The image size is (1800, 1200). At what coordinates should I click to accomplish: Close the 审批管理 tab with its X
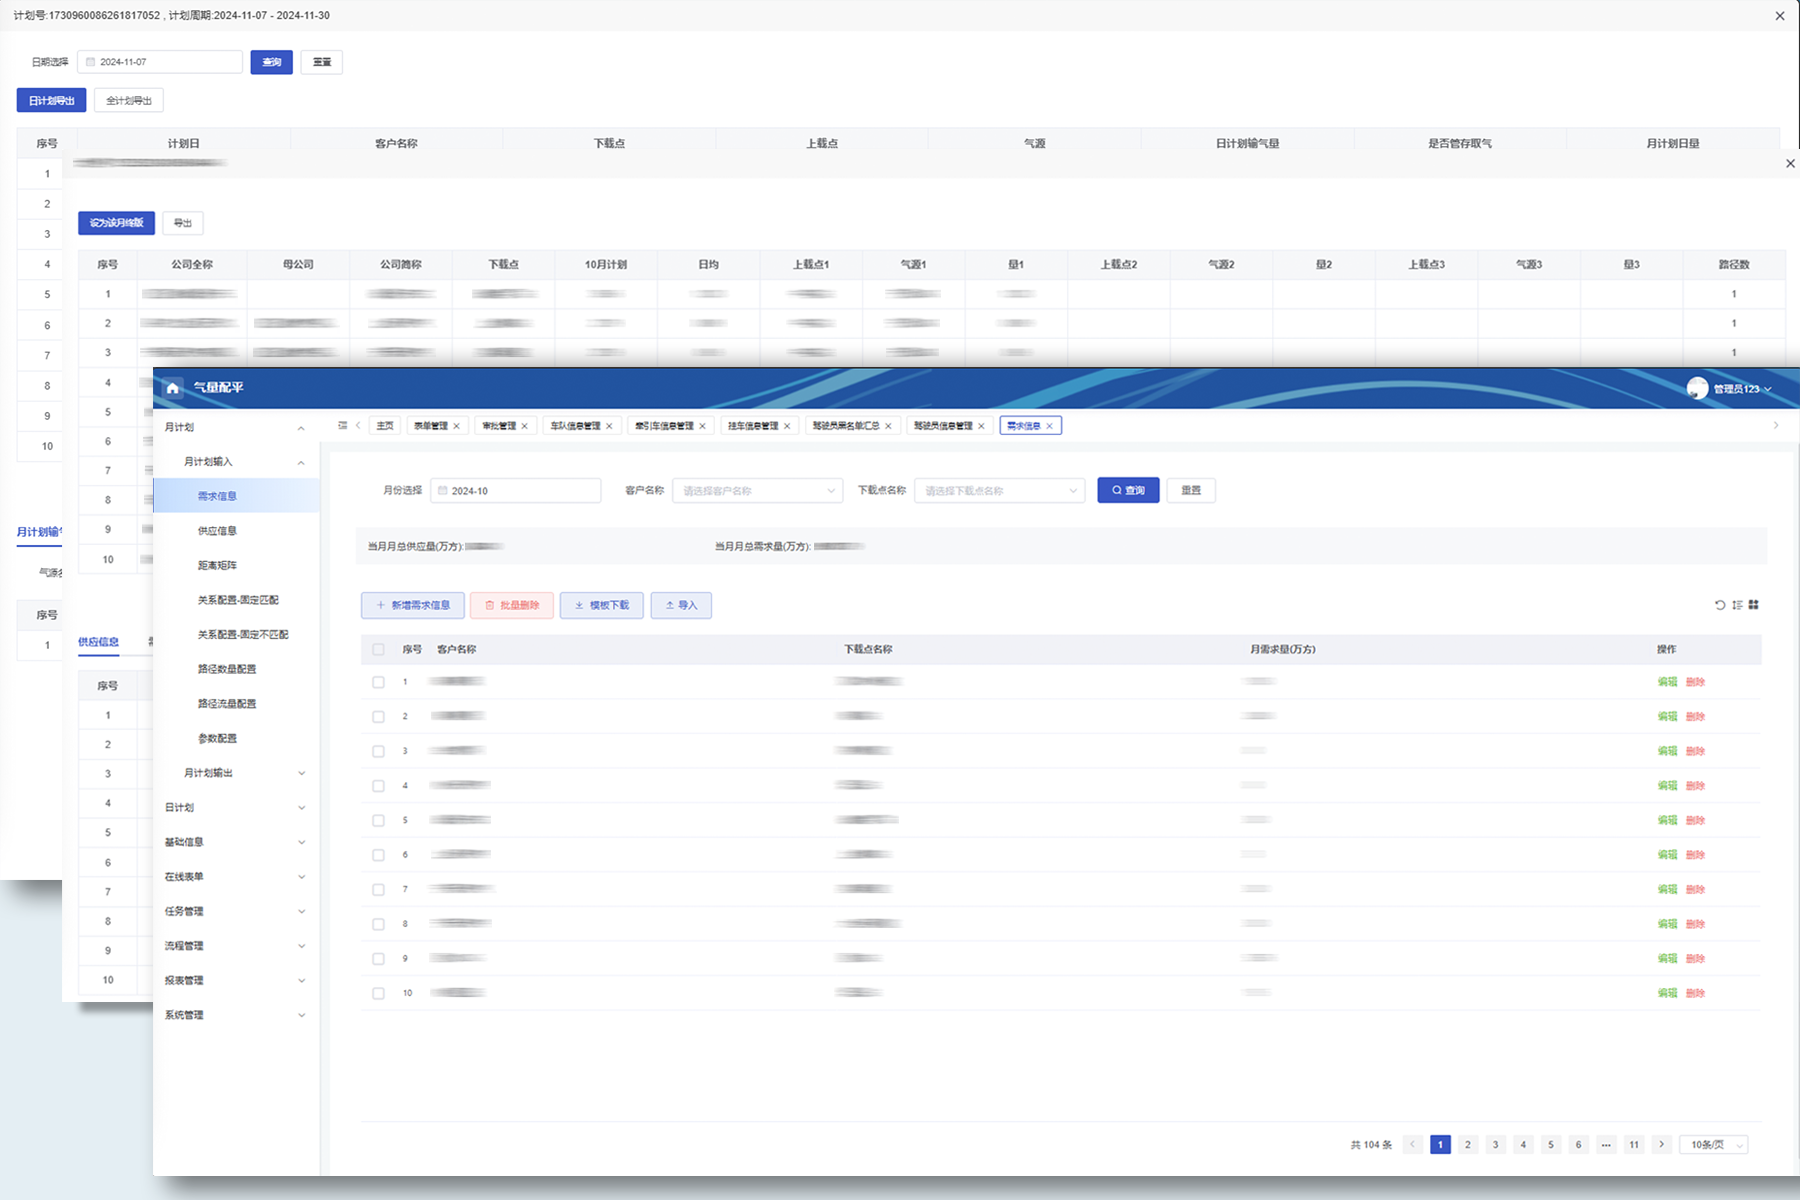click(x=525, y=426)
